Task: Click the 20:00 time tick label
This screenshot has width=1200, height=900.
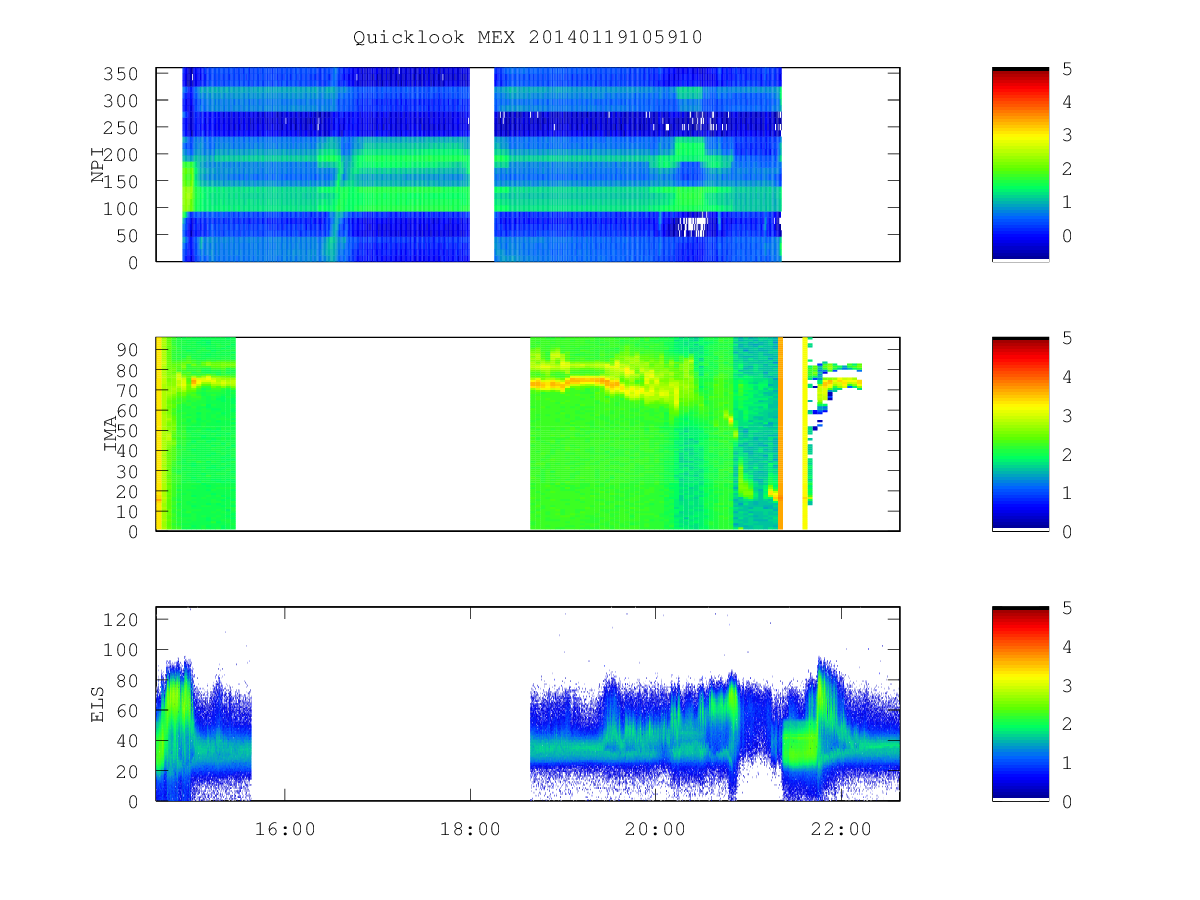Action: pyautogui.click(x=655, y=829)
